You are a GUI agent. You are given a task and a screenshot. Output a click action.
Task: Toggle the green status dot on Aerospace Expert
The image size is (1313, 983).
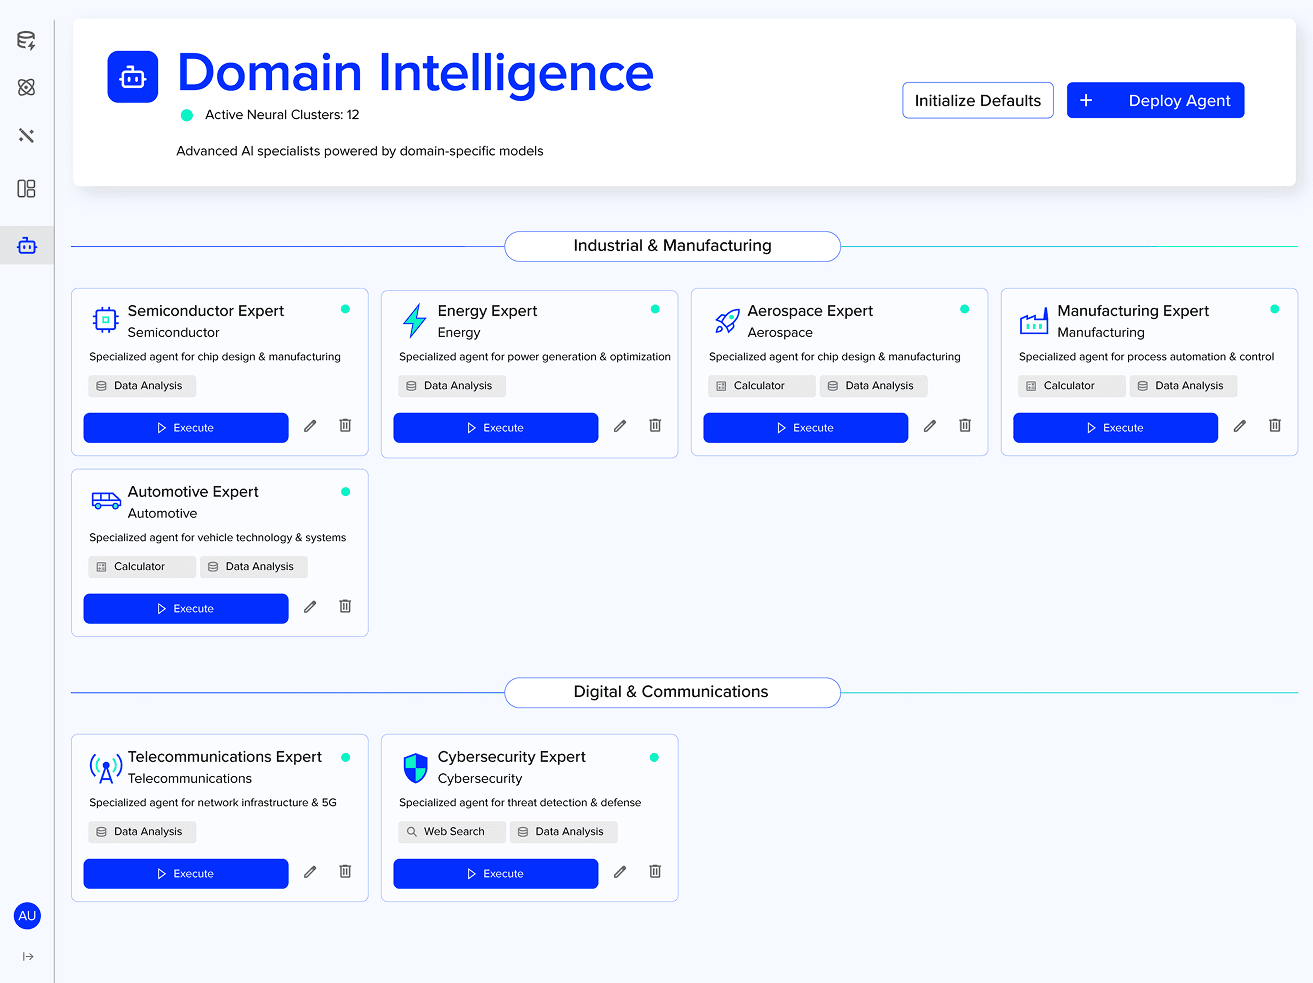[x=965, y=310]
